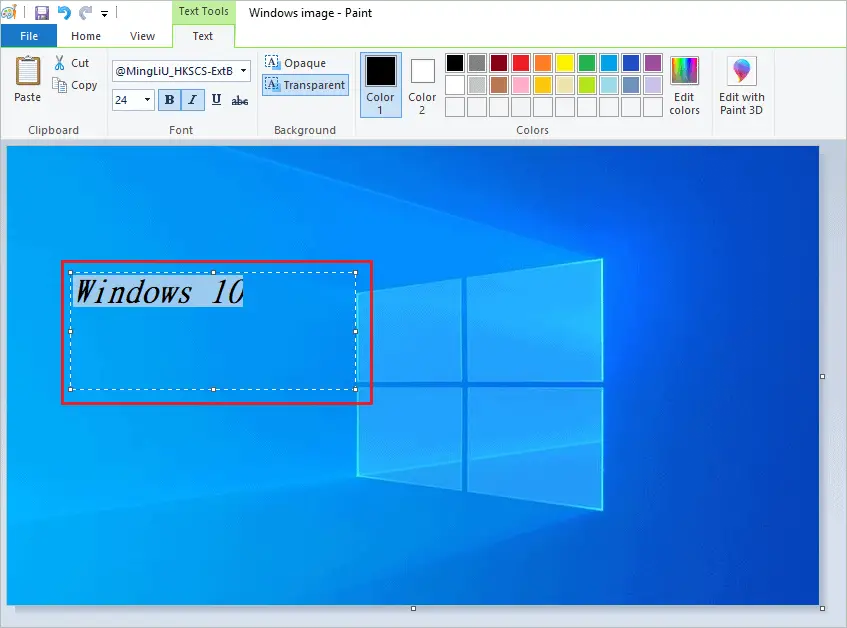The width and height of the screenshot is (847, 628).
Task: Click the font name field @MingLiU_HKSCS-ExtB
Action: (x=174, y=71)
